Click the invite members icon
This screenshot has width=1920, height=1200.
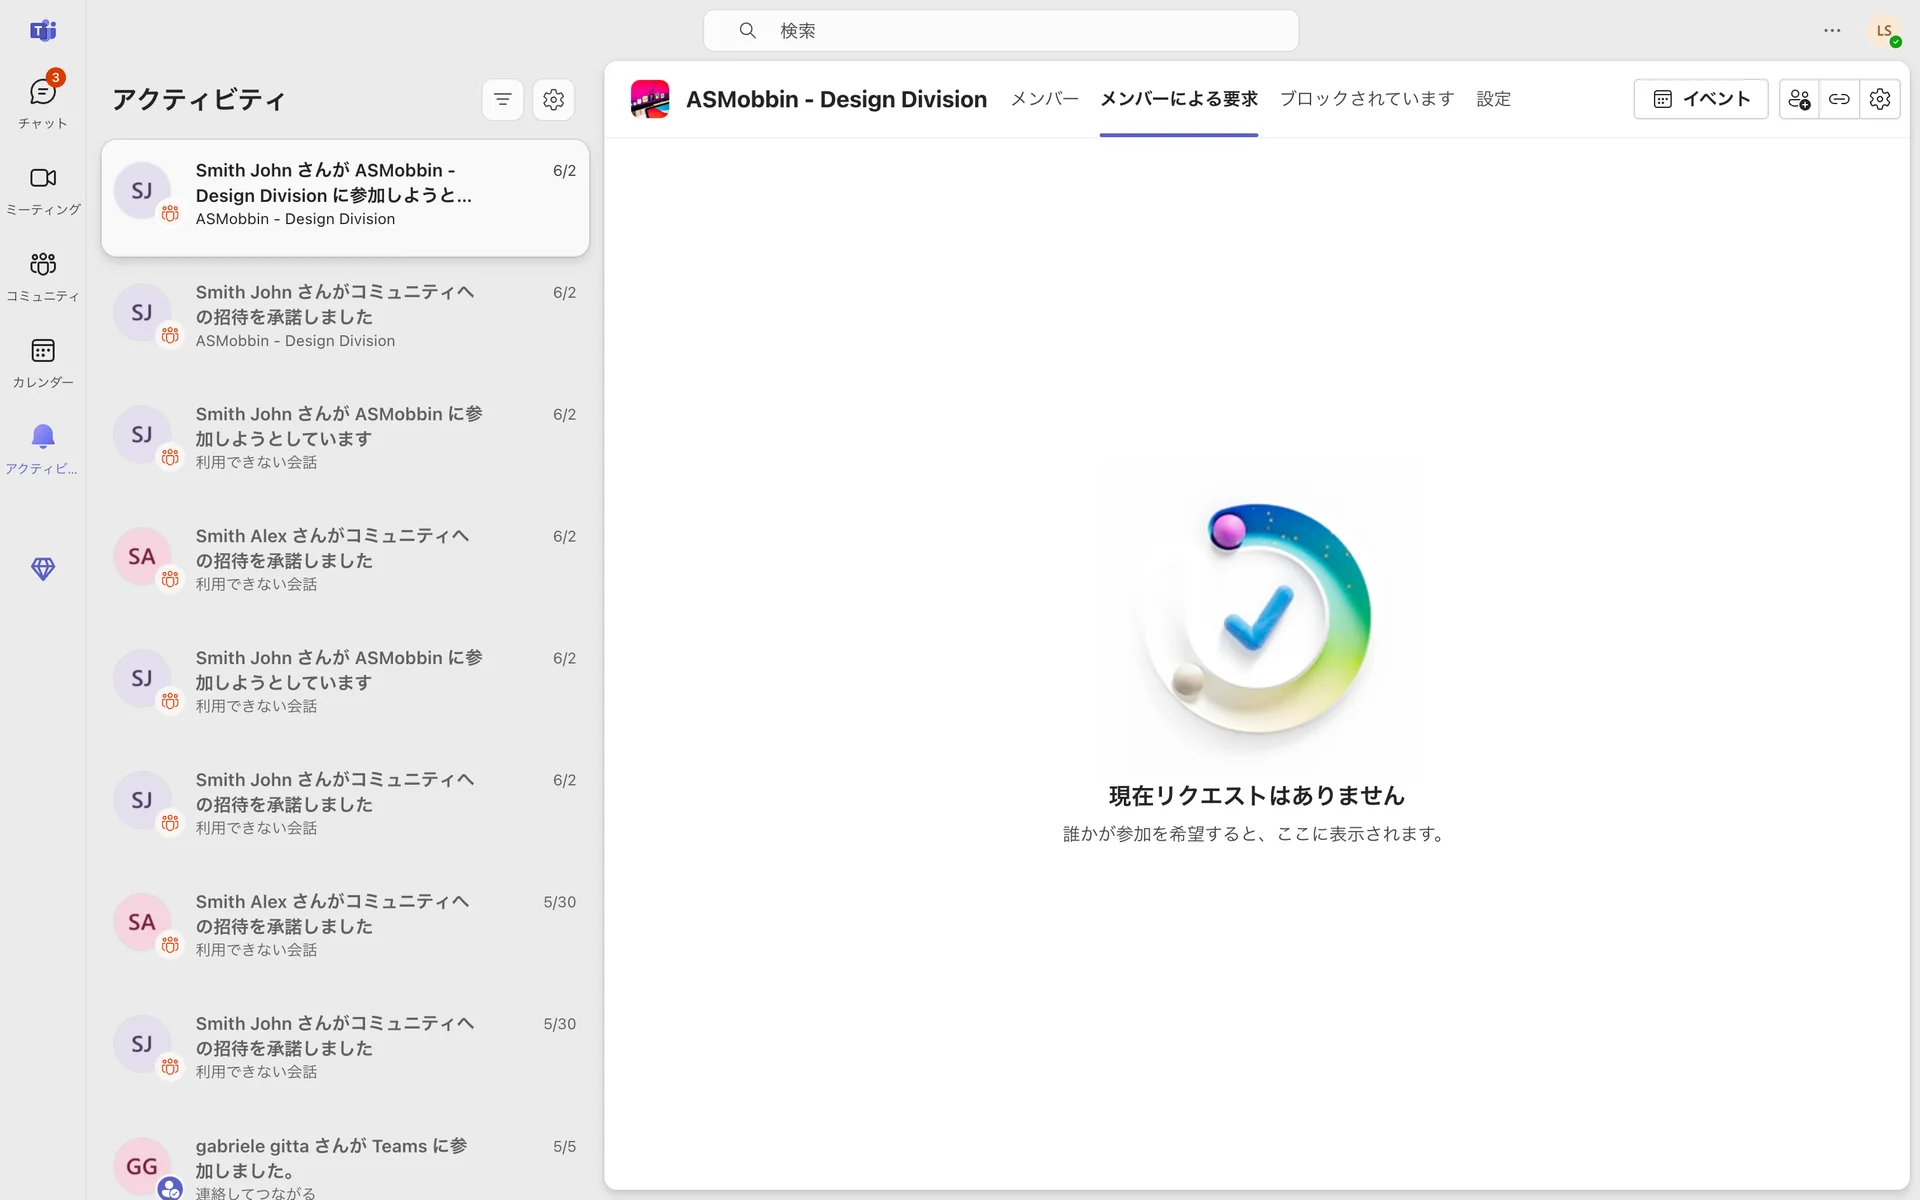pyautogui.click(x=1798, y=99)
